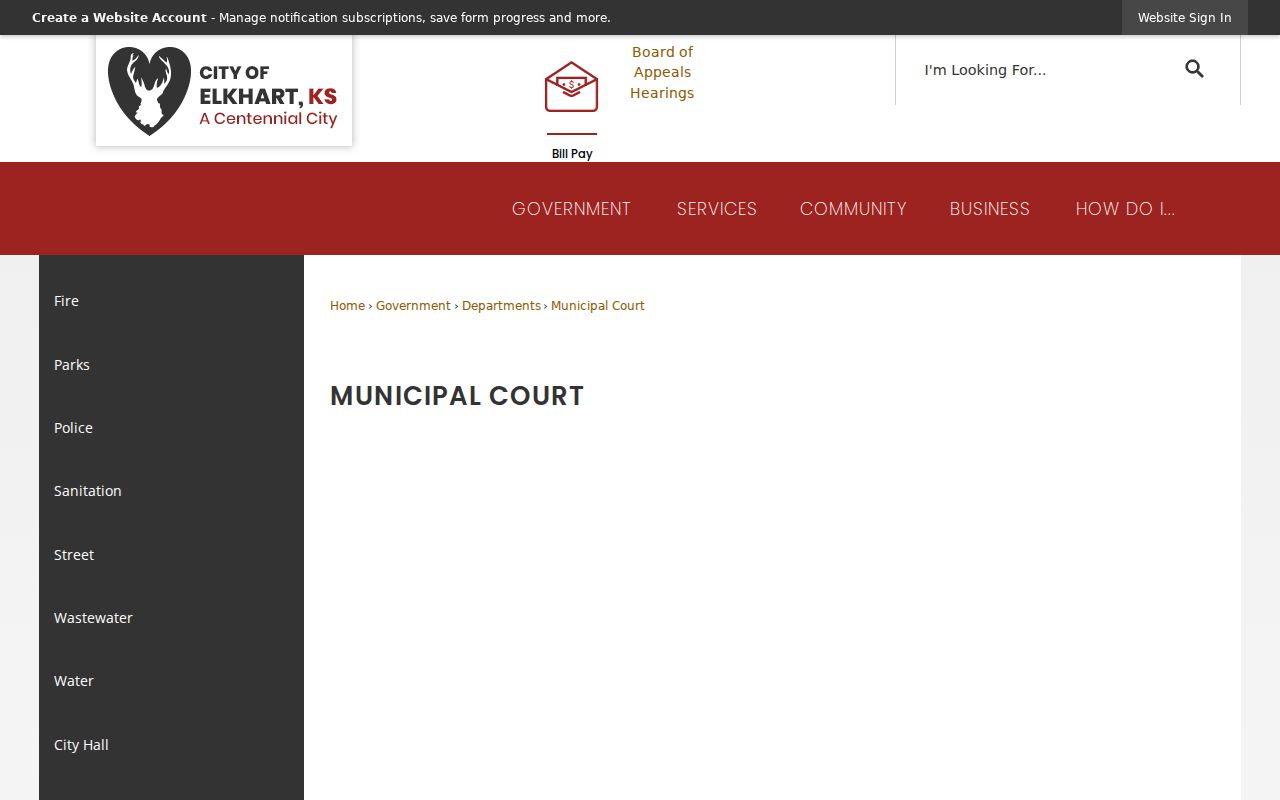Open Wastewater in the sidebar
Image resolution: width=1280 pixels, height=800 pixels.
pyautogui.click(x=171, y=618)
